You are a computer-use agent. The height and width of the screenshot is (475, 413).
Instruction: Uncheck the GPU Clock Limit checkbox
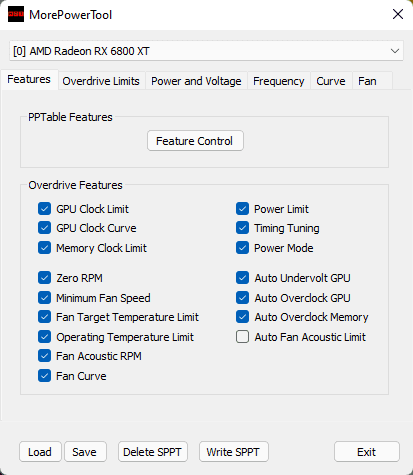tap(44, 209)
